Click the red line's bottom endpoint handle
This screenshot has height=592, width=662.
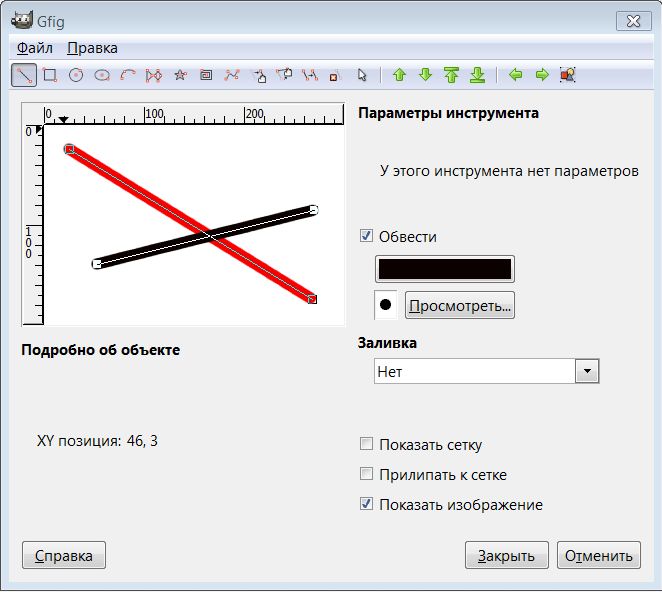click(312, 298)
